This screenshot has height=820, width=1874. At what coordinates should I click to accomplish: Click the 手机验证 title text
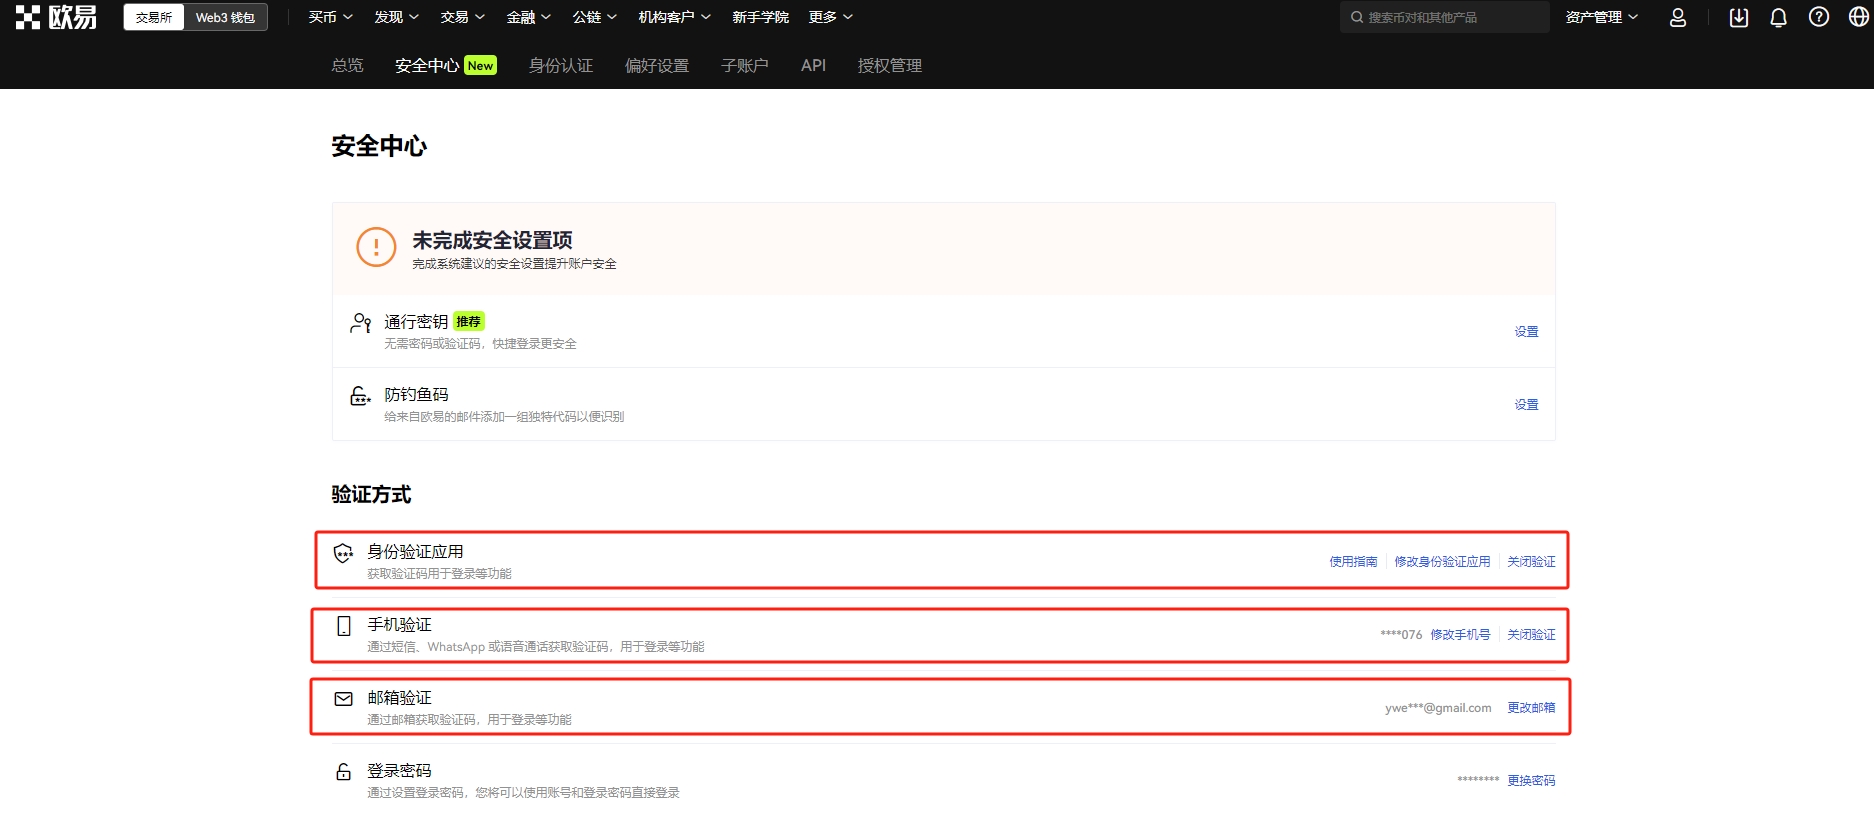399,625
